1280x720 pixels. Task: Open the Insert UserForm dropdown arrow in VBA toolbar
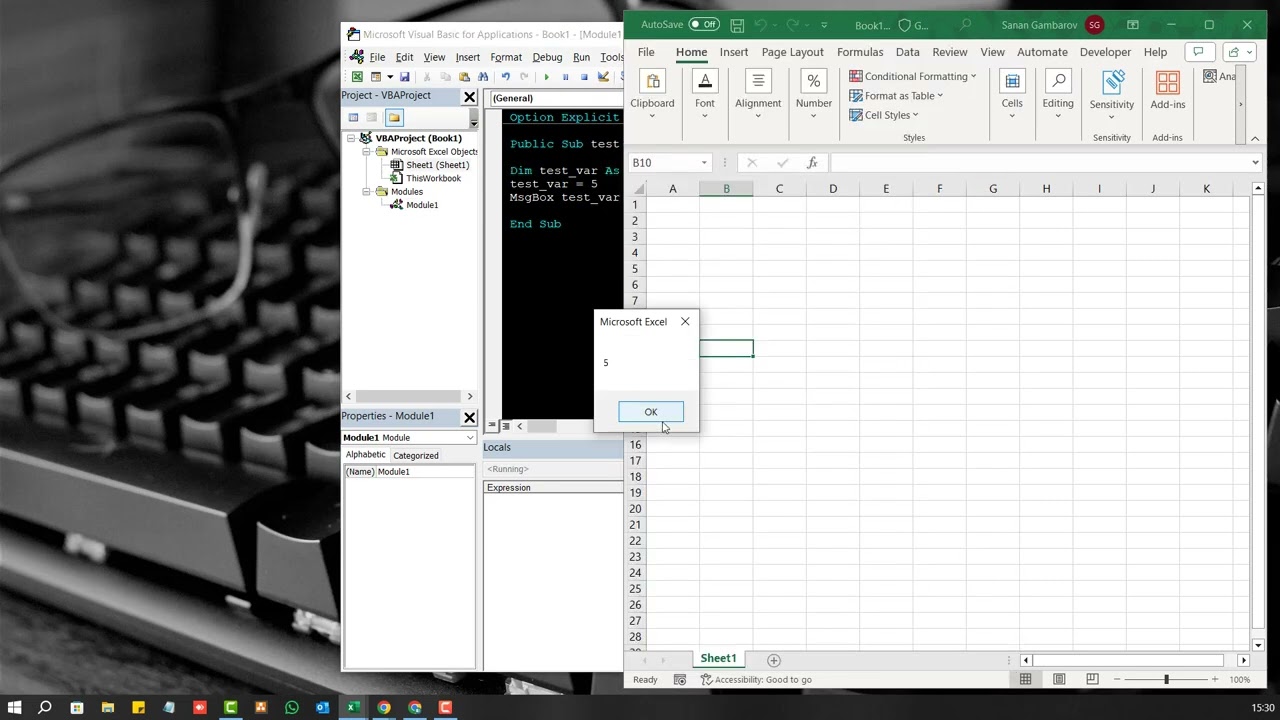[x=389, y=77]
